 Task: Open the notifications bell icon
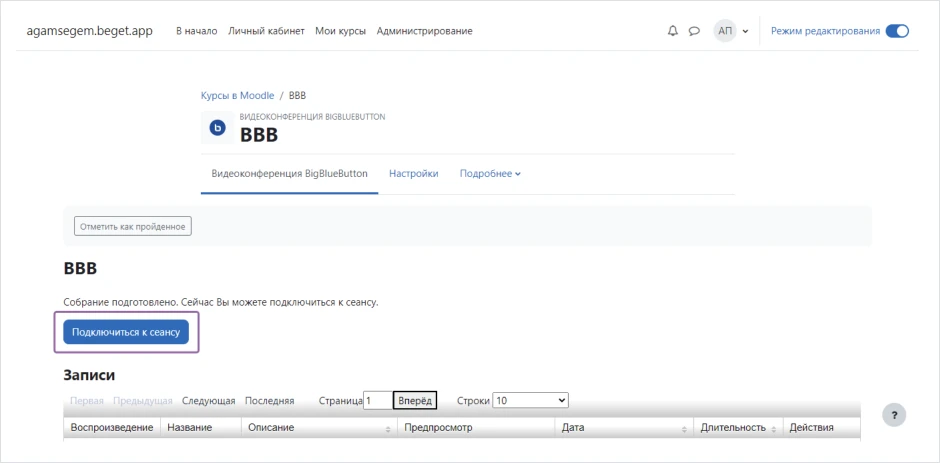(673, 31)
